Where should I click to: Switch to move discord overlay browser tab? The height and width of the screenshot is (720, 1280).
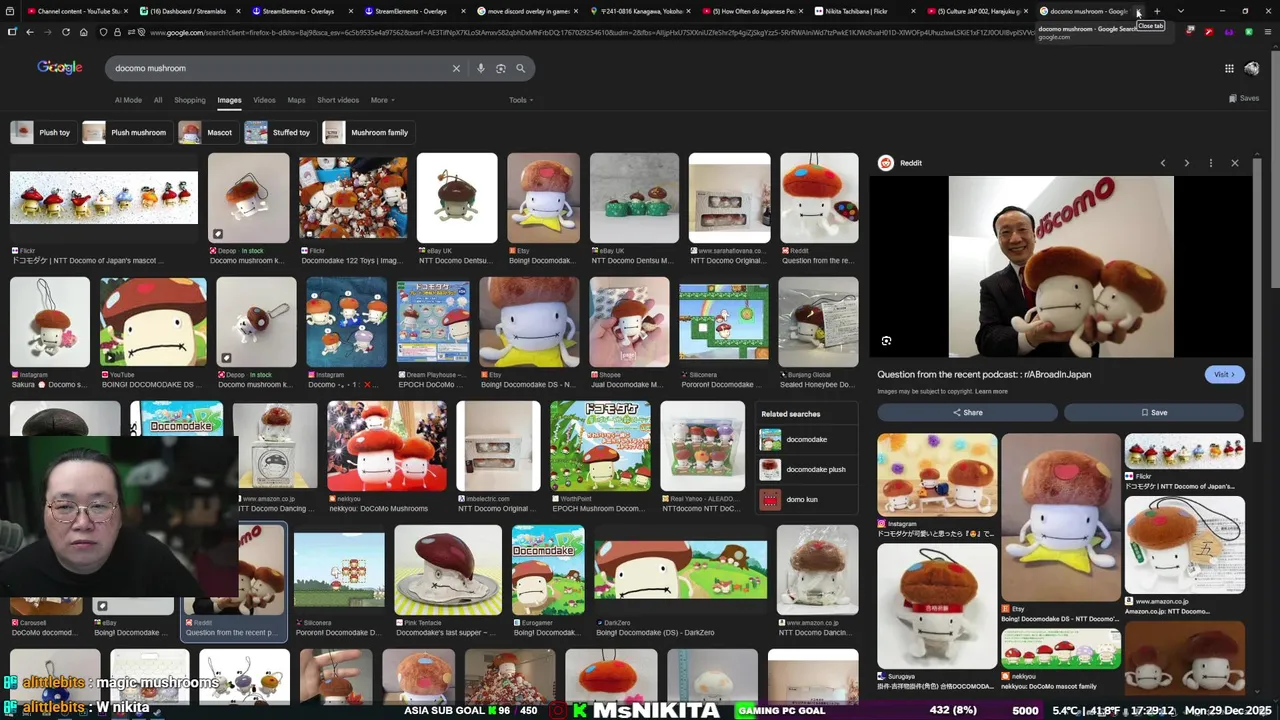tap(527, 11)
